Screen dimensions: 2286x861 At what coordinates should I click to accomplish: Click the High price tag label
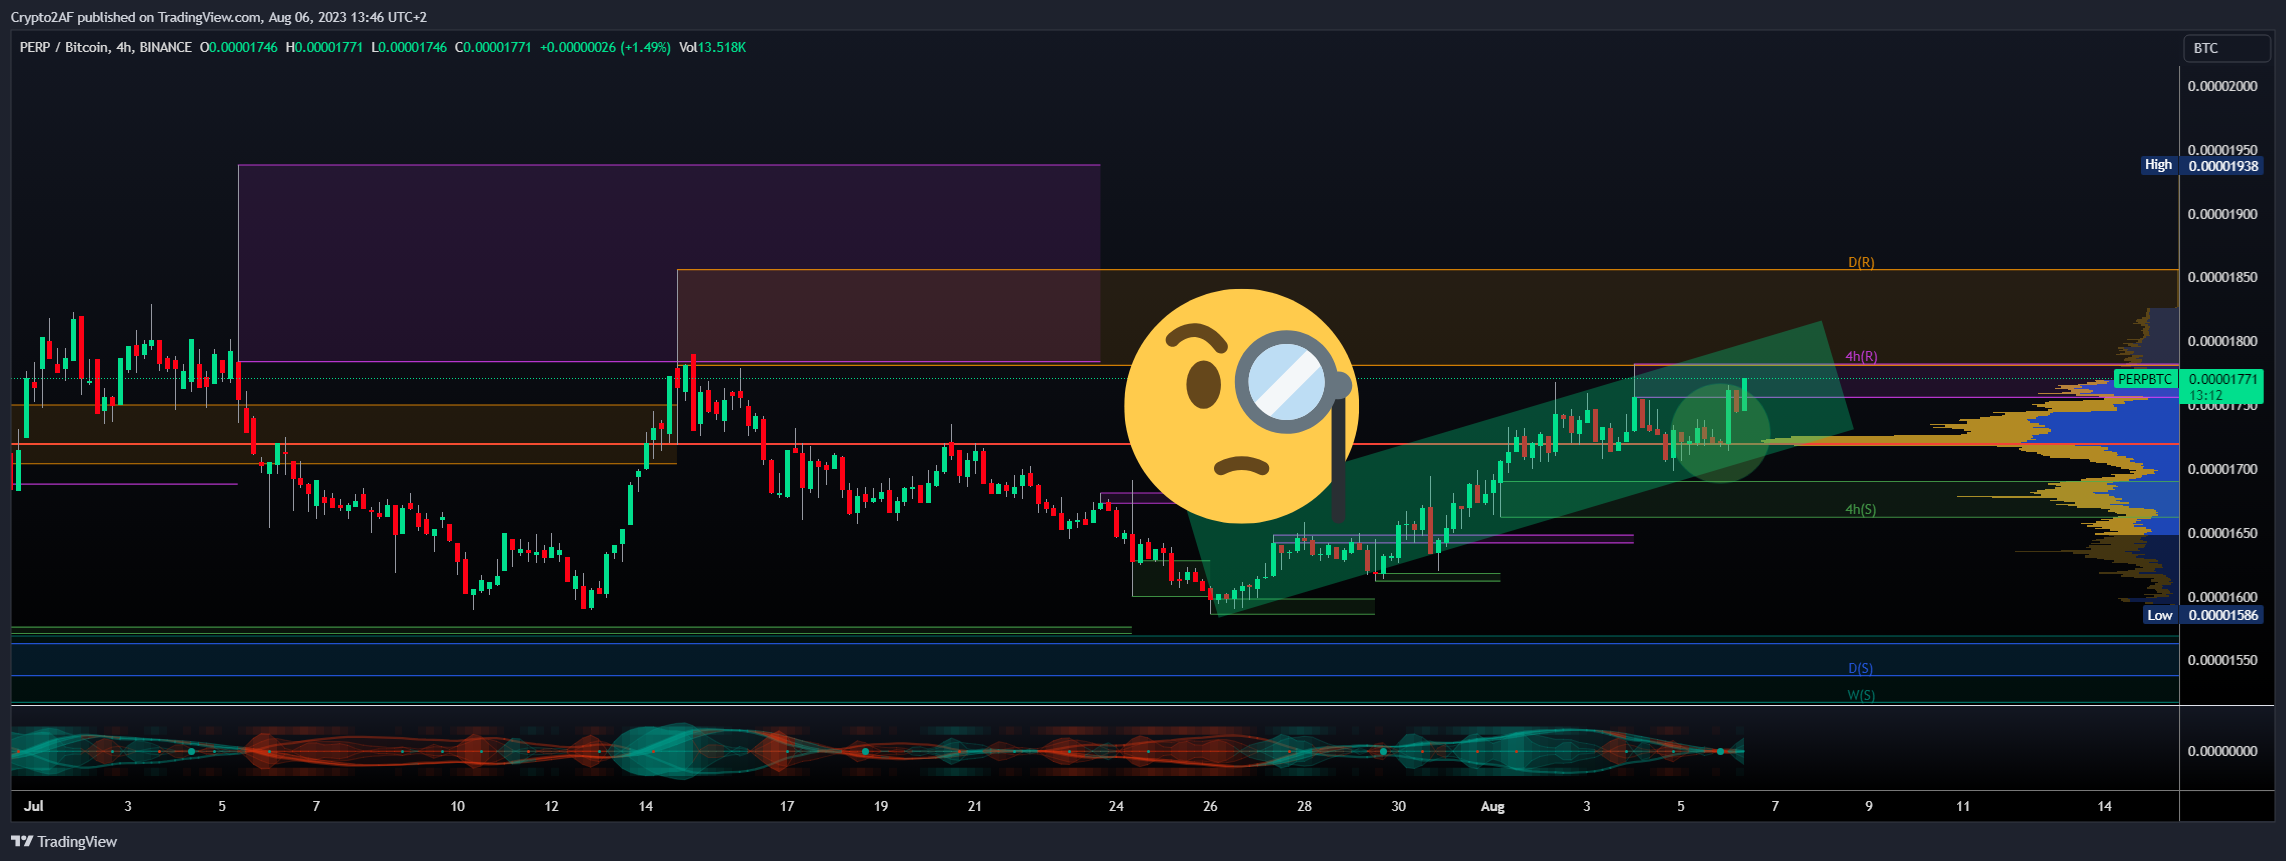coord(2158,165)
